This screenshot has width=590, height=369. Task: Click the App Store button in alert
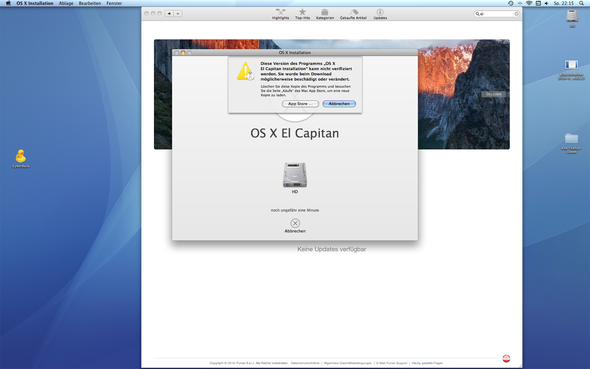[x=300, y=104]
